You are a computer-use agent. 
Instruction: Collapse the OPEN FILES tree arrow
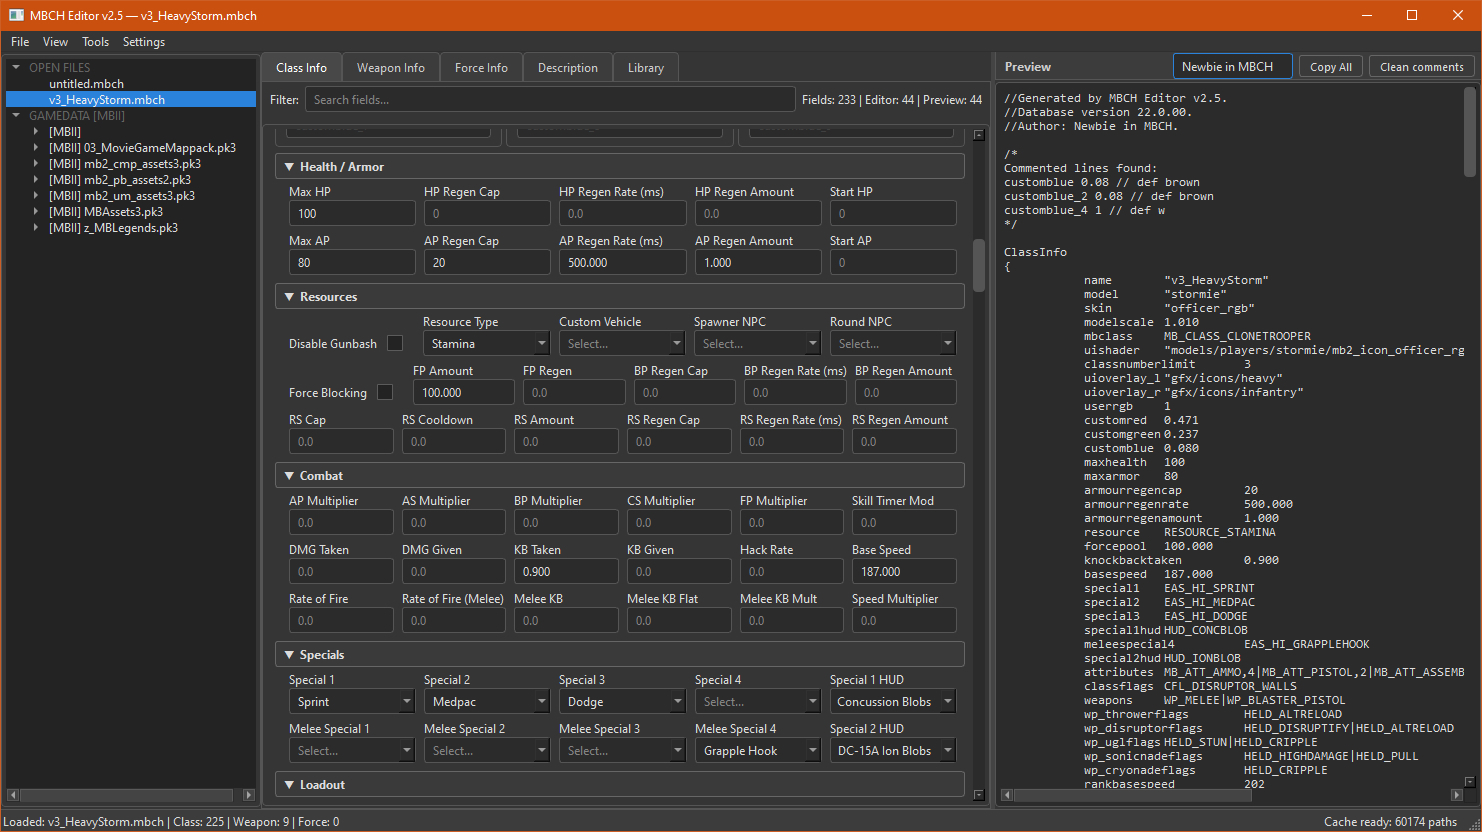(x=16, y=68)
